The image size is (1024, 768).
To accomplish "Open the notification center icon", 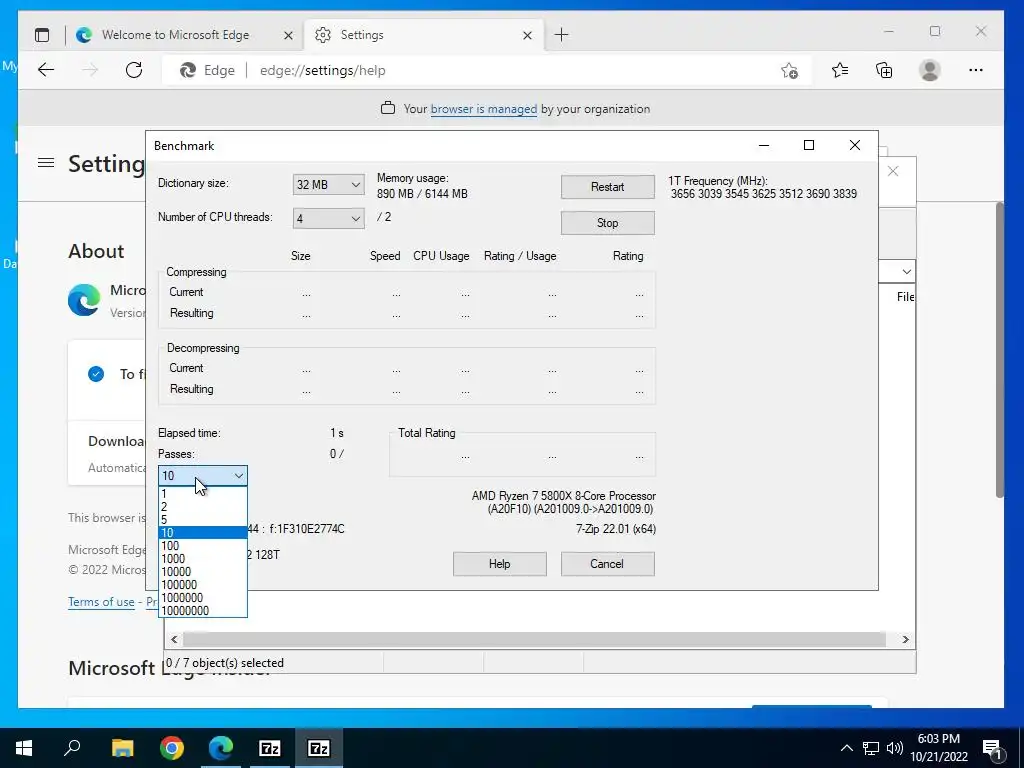I will click(x=993, y=748).
